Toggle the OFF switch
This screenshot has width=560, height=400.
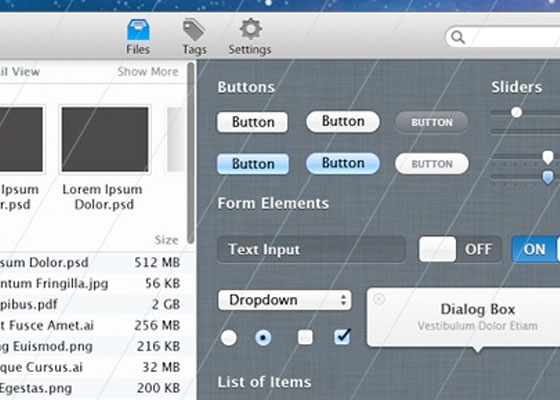pyautogui.click(x=460, y=249)
